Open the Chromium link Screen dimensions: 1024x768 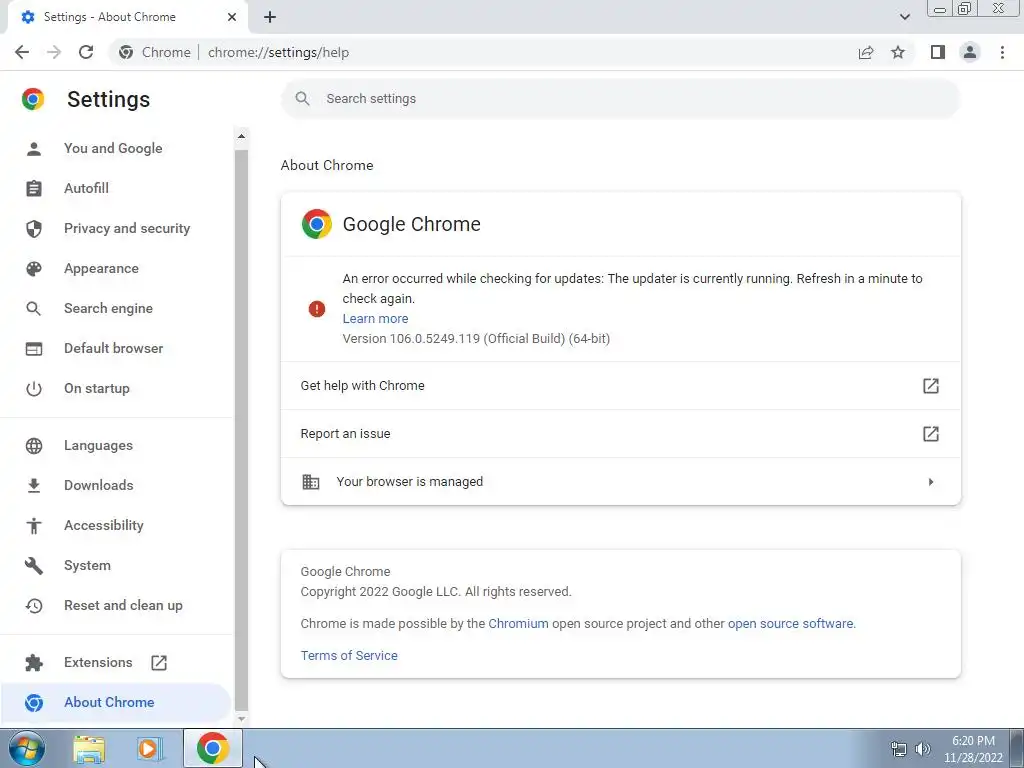click(519, 624)
